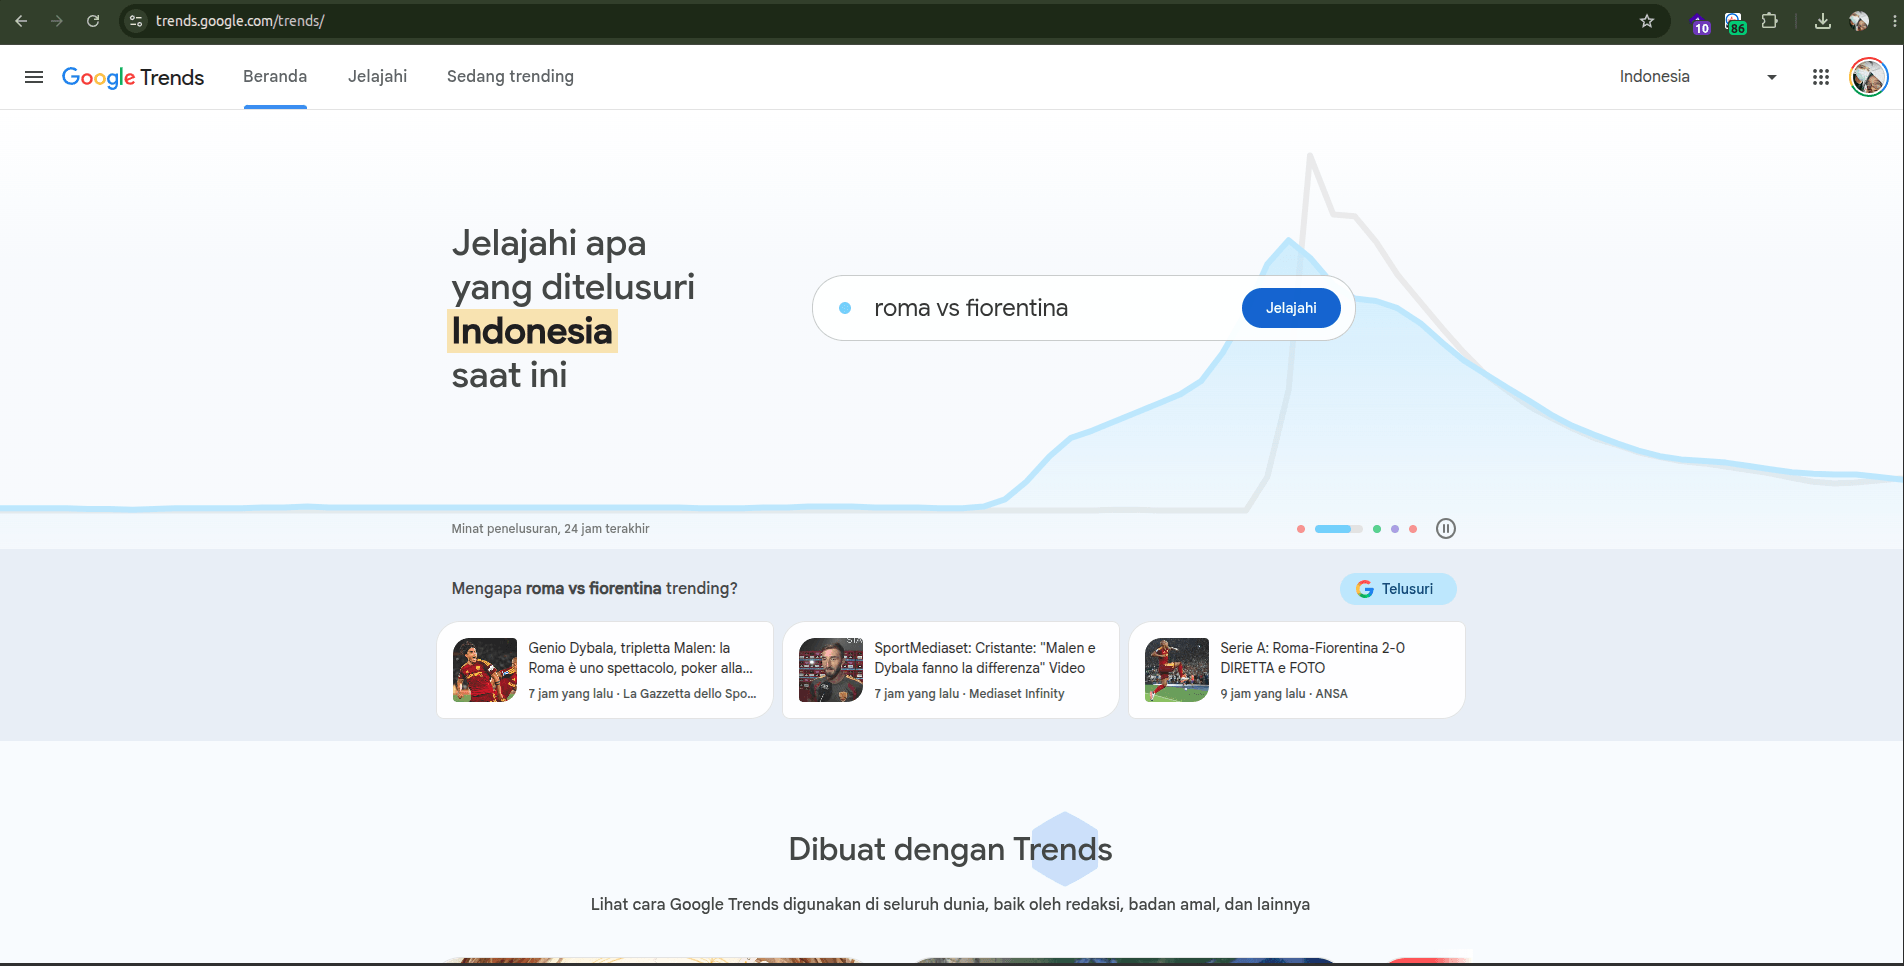This screenshot has height=966, width=1904.
Task: Open the Chrome three-dot menu
Action: point(1893,21)
